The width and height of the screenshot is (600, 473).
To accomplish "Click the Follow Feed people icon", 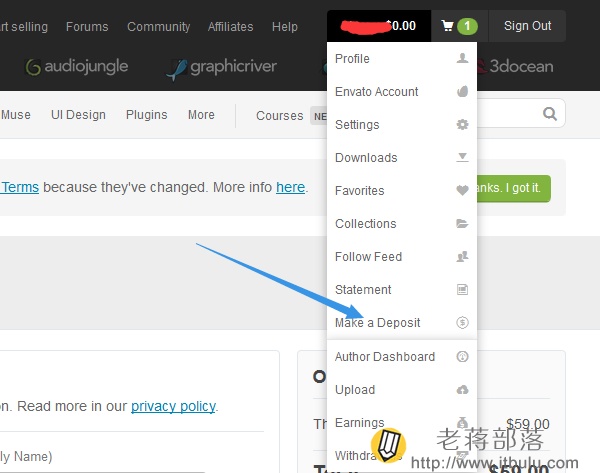I will [x=462, y=256].
